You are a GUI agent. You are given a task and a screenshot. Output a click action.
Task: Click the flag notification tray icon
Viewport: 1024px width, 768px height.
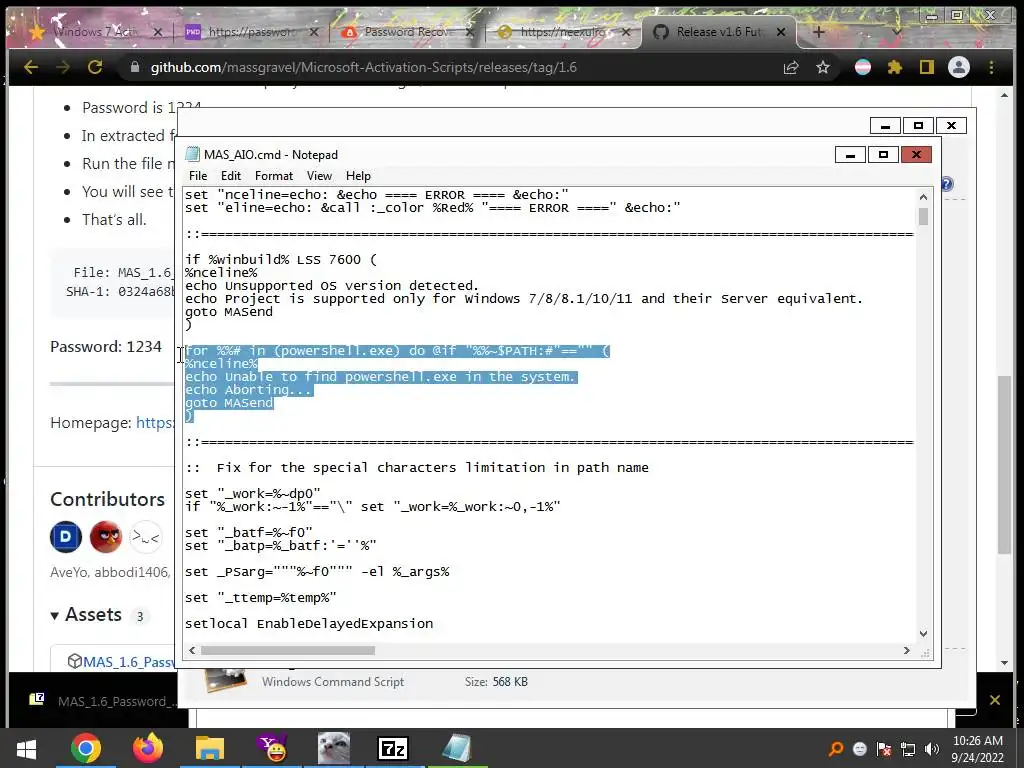(884, 749)
